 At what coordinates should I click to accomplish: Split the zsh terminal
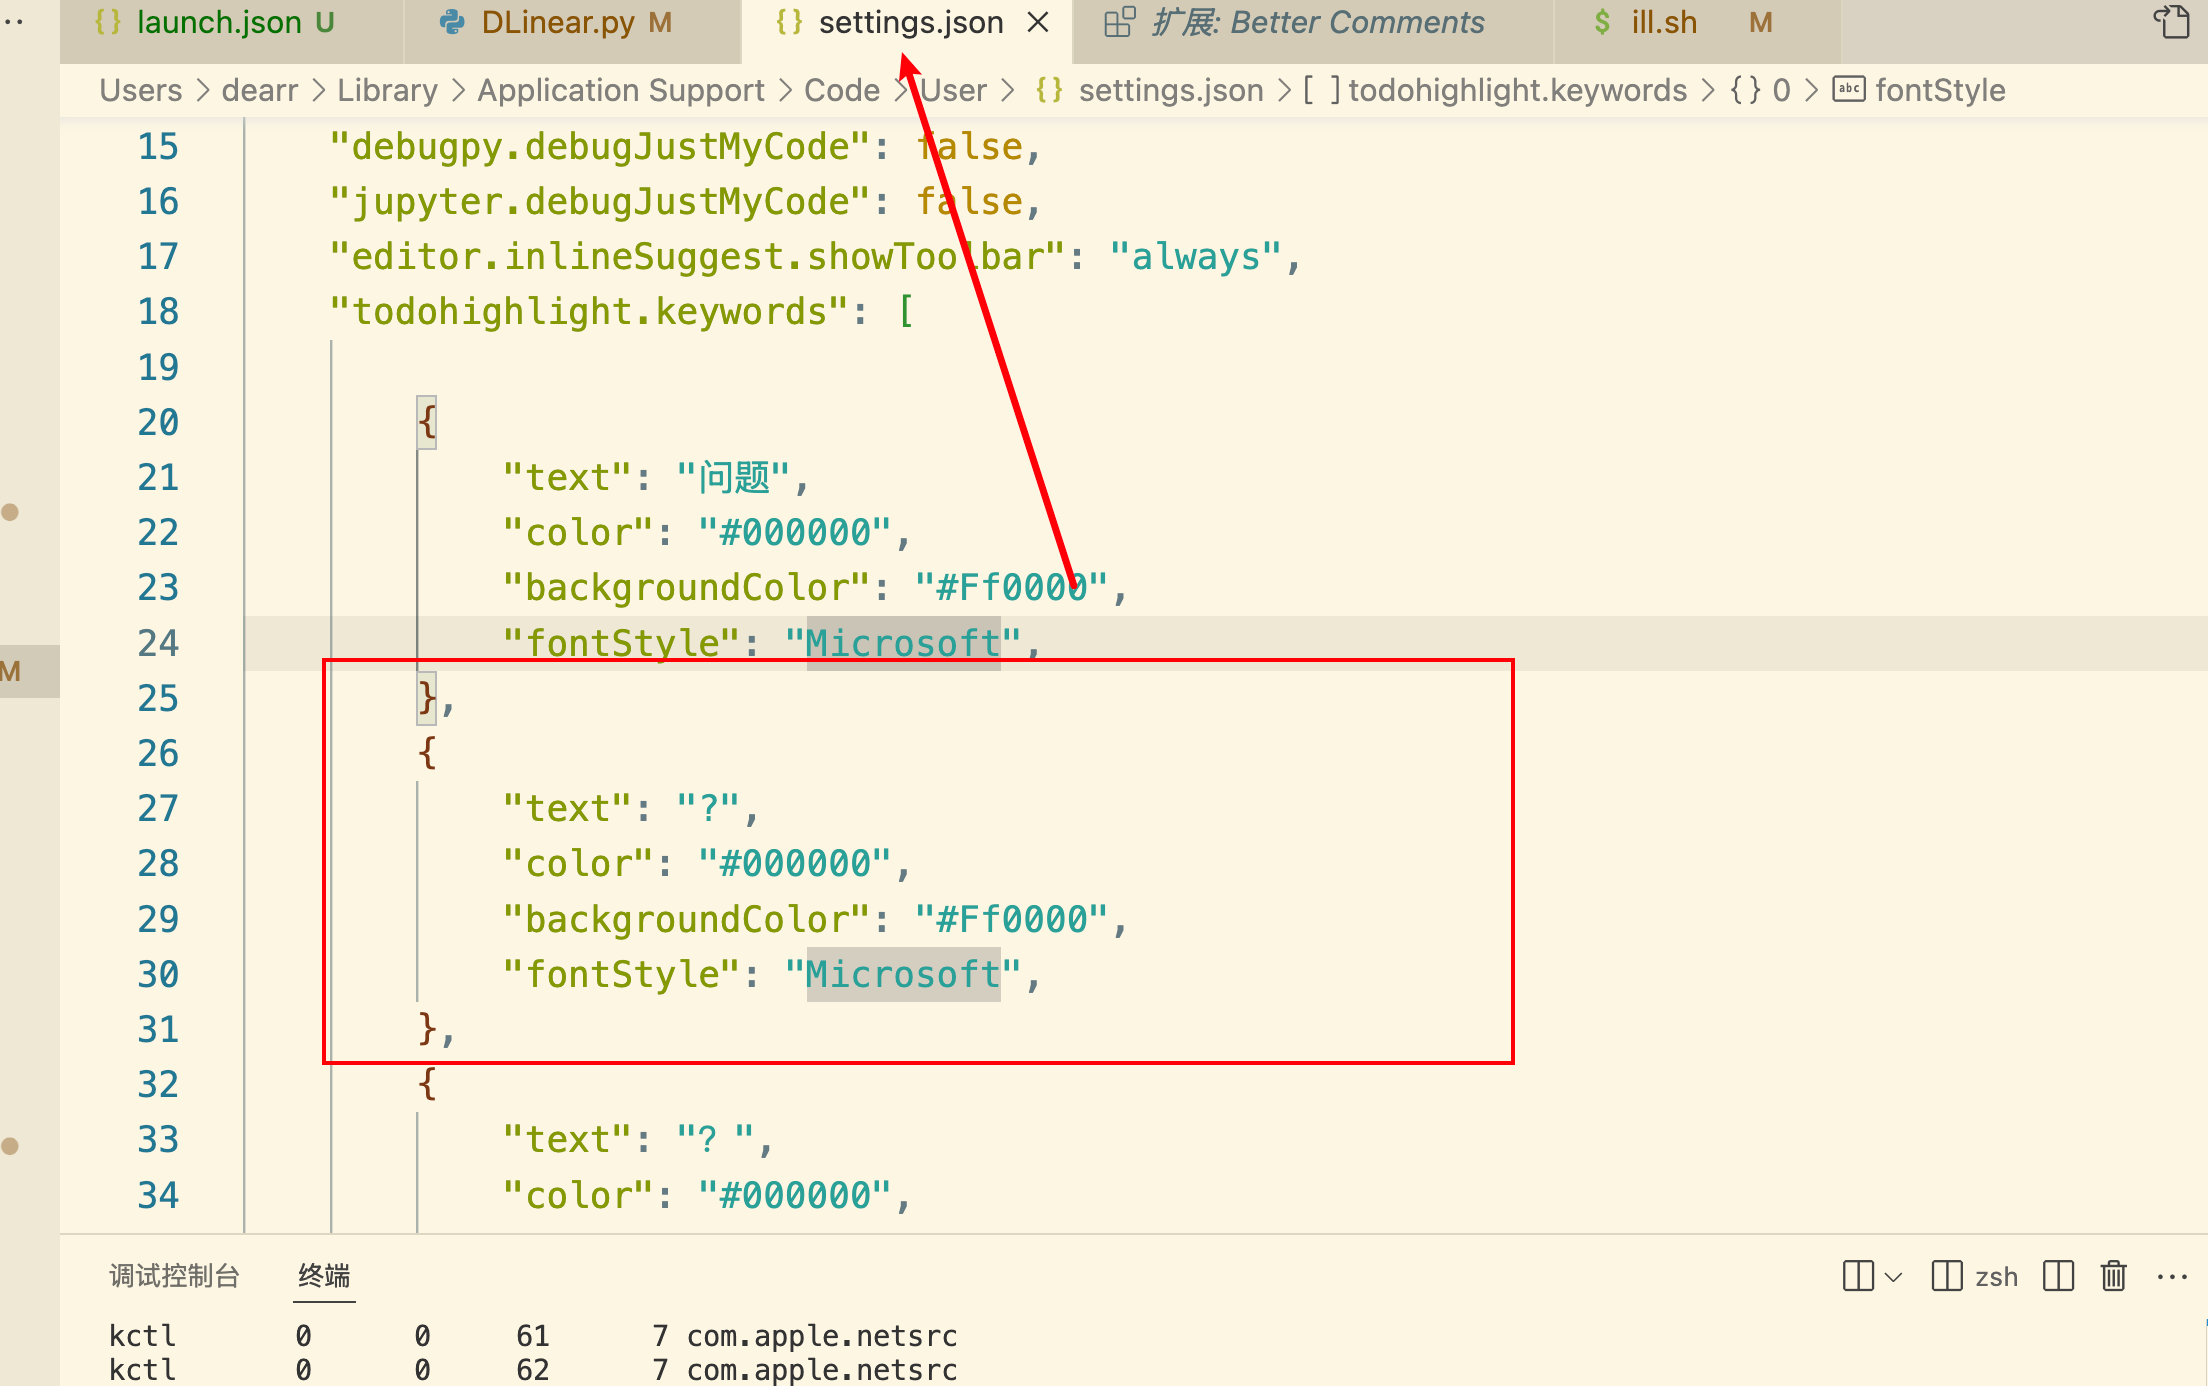point(2059,1277)
